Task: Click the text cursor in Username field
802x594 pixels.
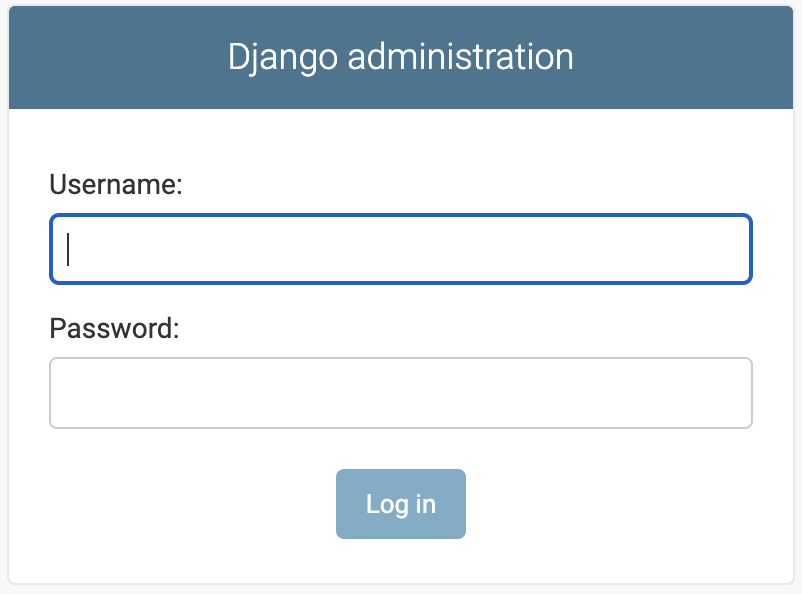Action: coord(68,249)
